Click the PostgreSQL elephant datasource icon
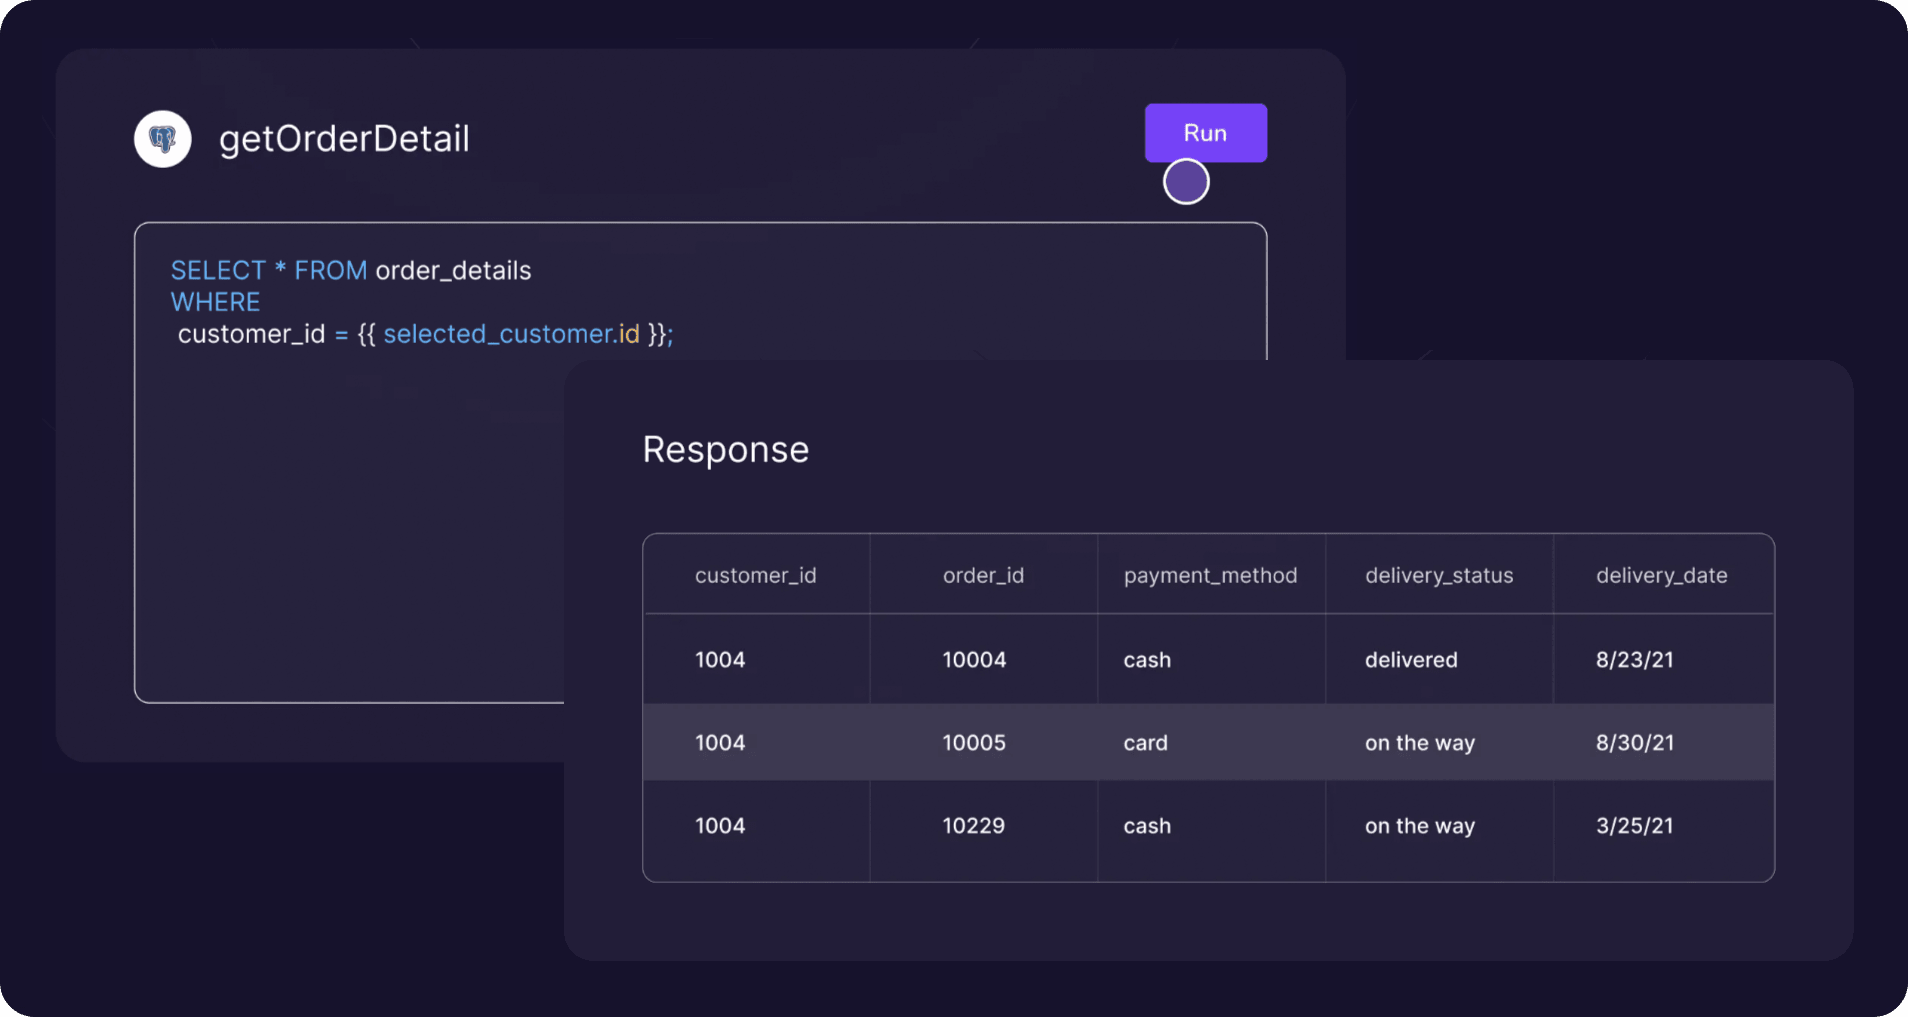 click(x=163, y=139)
